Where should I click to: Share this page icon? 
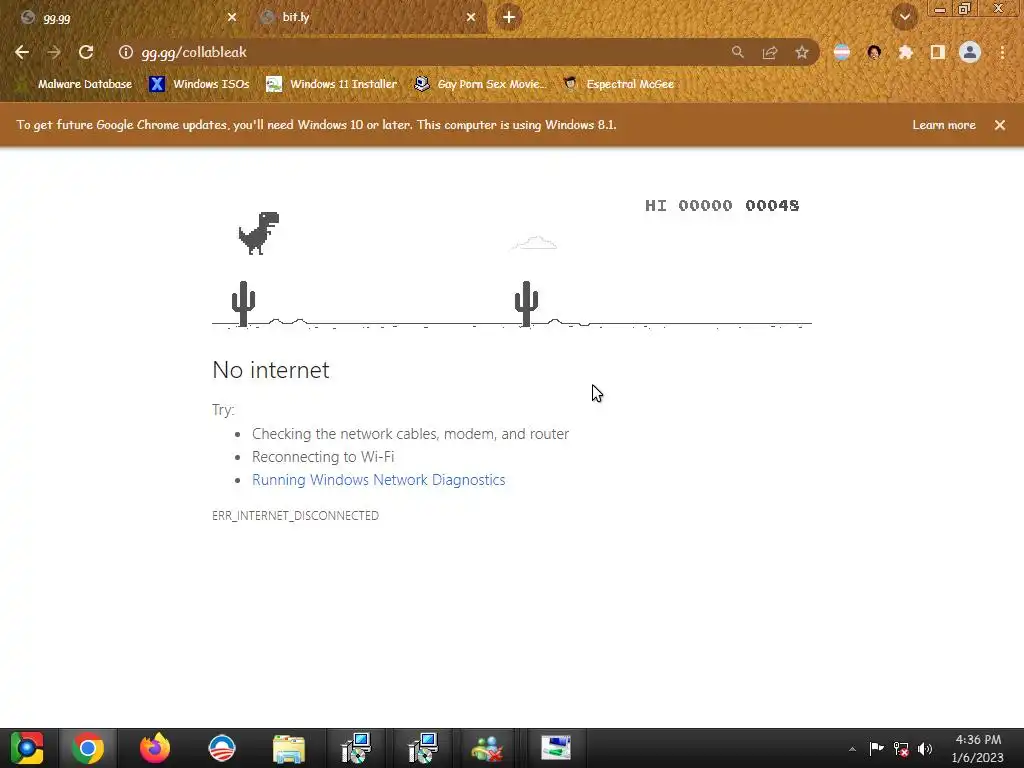(x=770, y=52)
